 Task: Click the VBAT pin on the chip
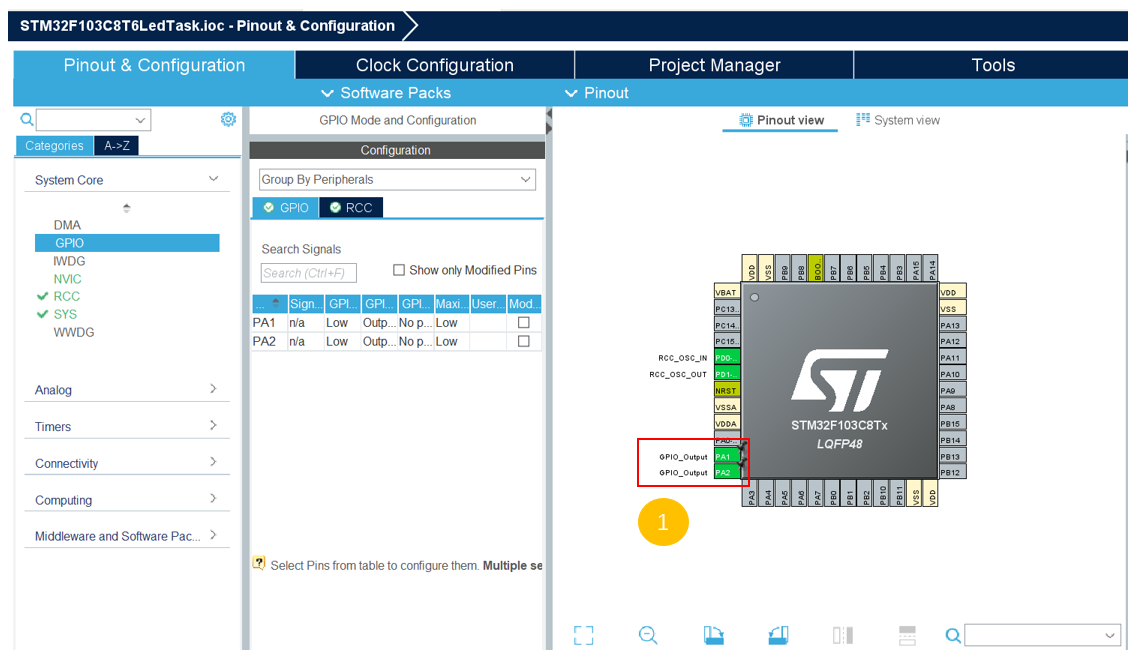point(726,292)
